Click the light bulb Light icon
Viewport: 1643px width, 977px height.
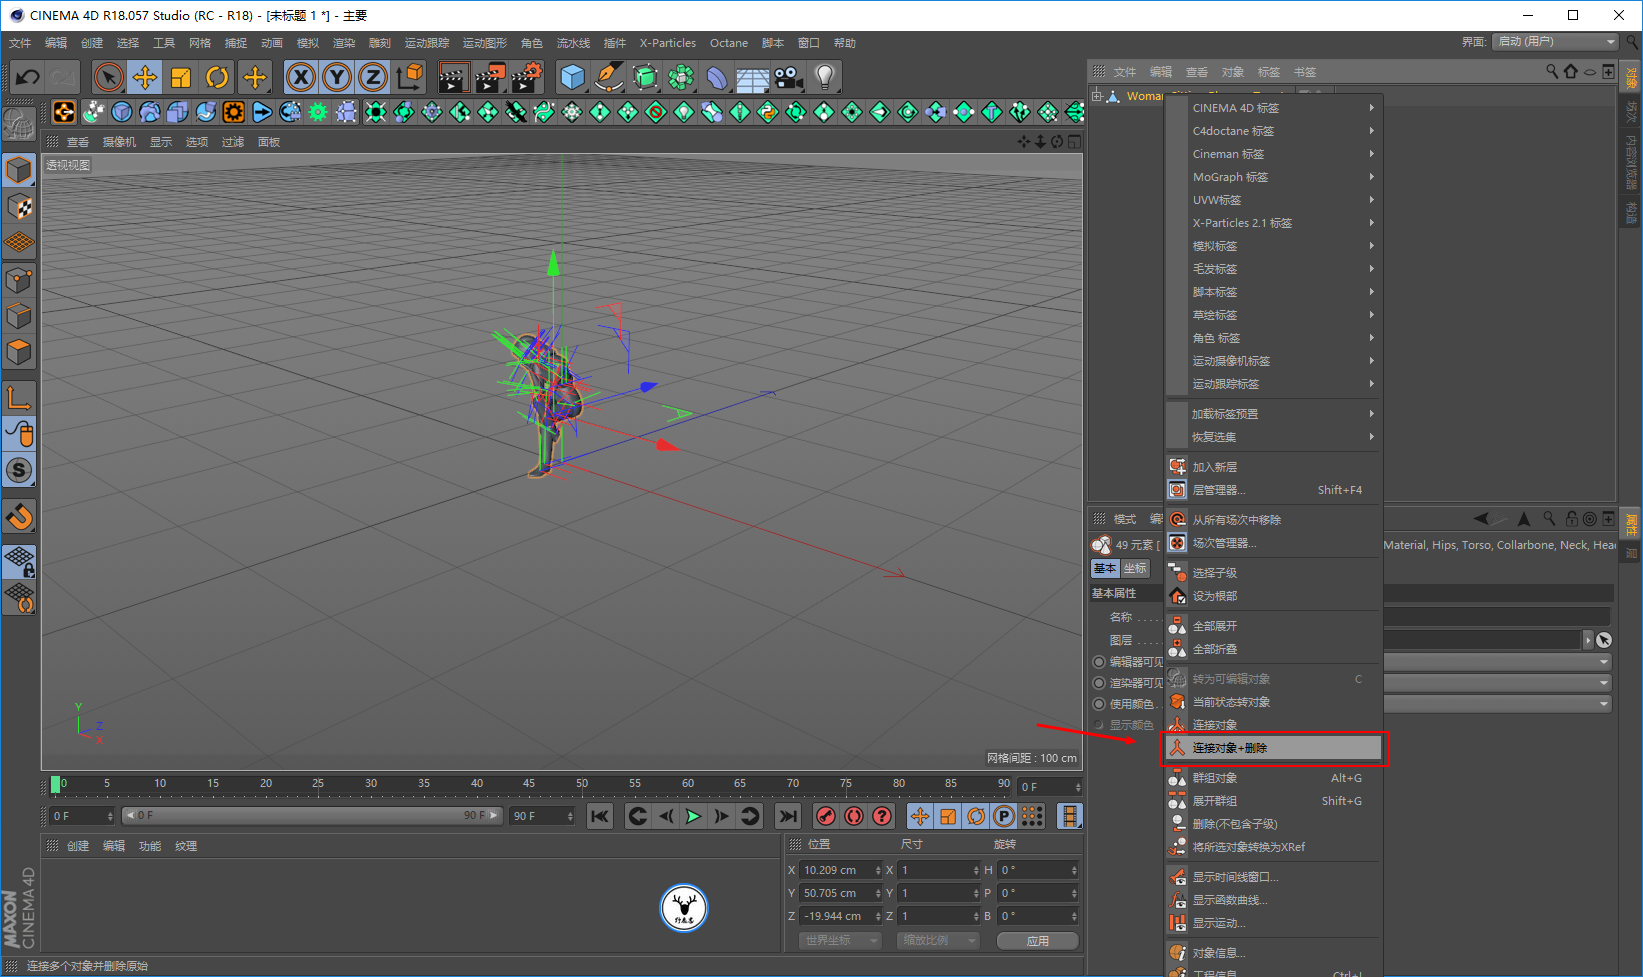click(824, 77)
